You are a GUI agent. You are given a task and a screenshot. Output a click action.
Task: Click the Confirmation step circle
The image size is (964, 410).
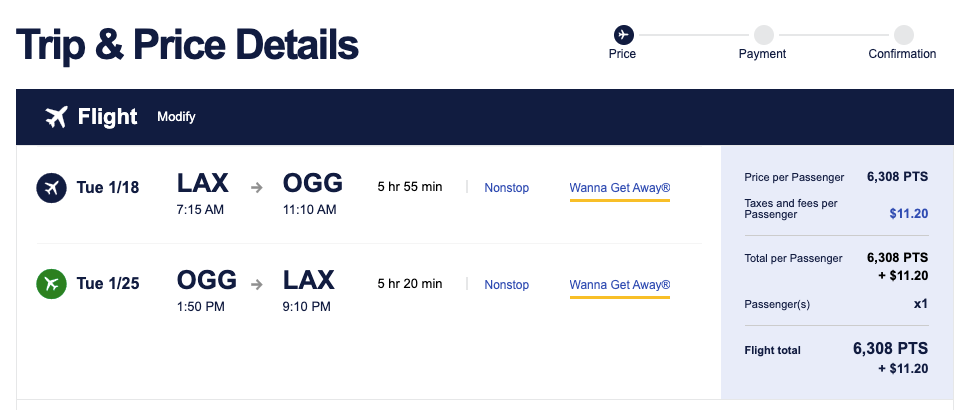(903, 35)
